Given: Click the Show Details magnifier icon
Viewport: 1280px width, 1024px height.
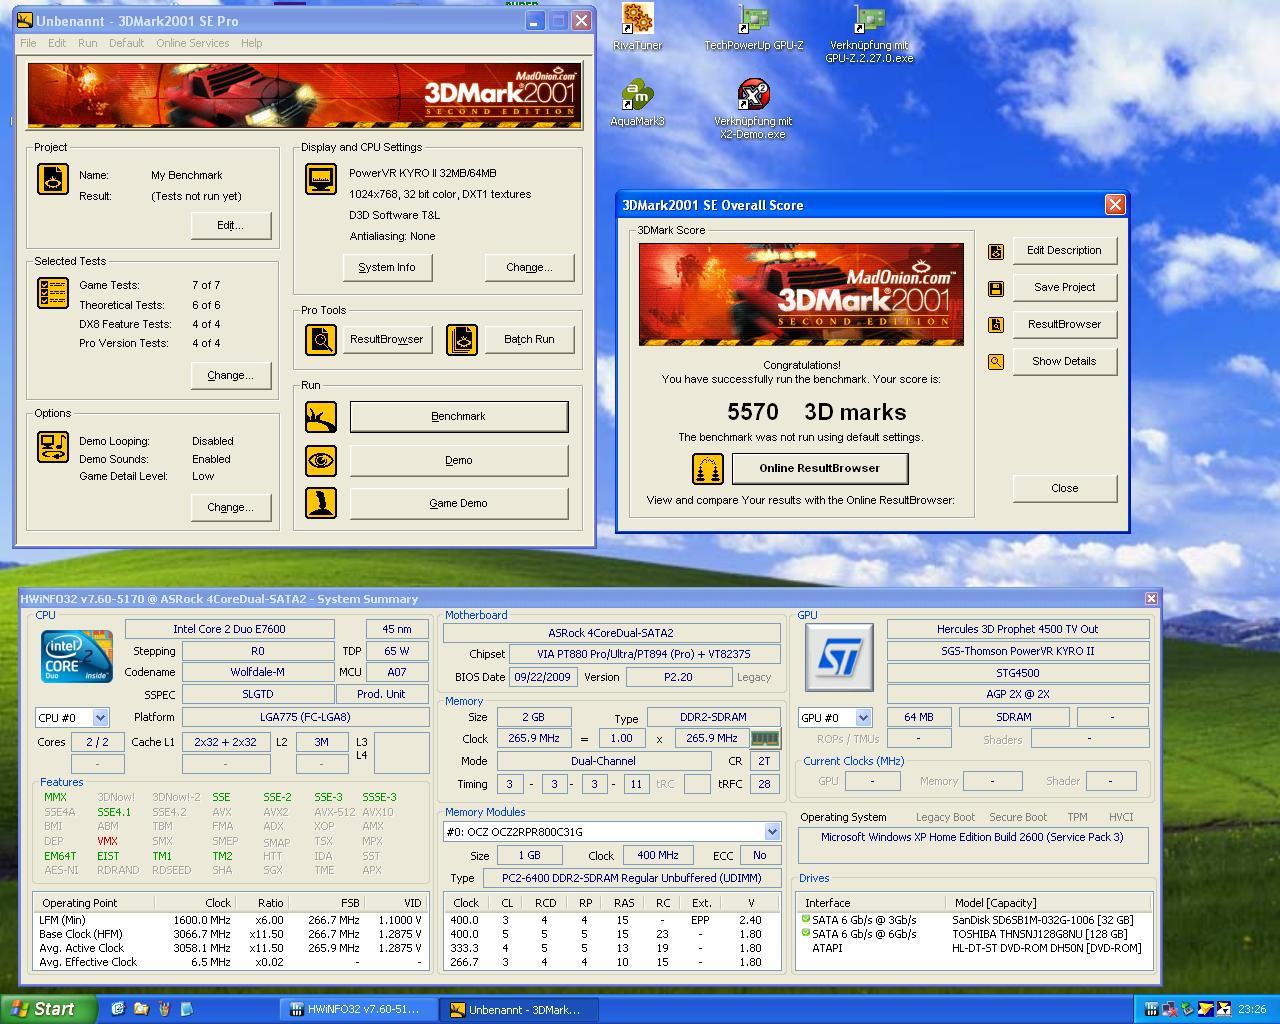Looking at the screenshot, I should point(996,362).
